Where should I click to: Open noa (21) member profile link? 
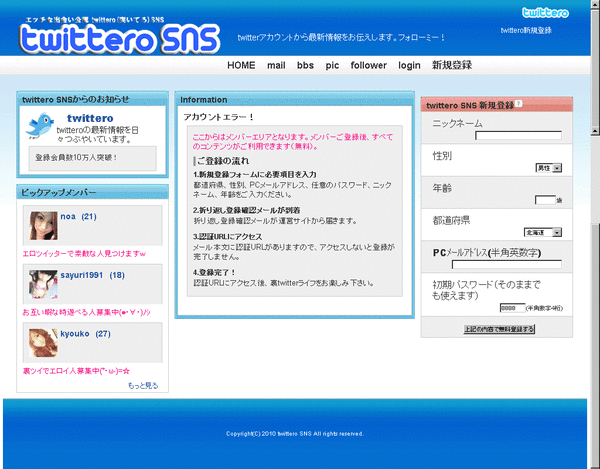pos(78,217)
